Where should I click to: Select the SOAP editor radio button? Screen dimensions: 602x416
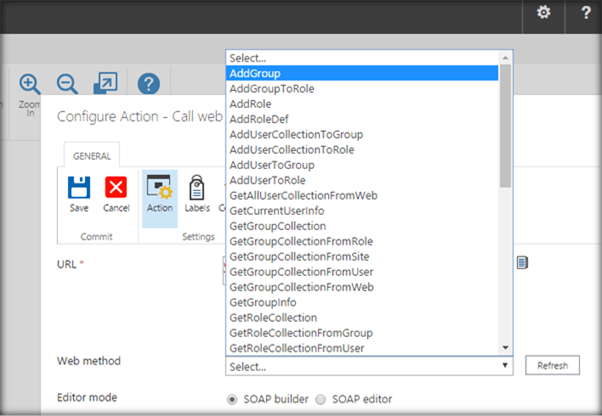tap(321, 399)
